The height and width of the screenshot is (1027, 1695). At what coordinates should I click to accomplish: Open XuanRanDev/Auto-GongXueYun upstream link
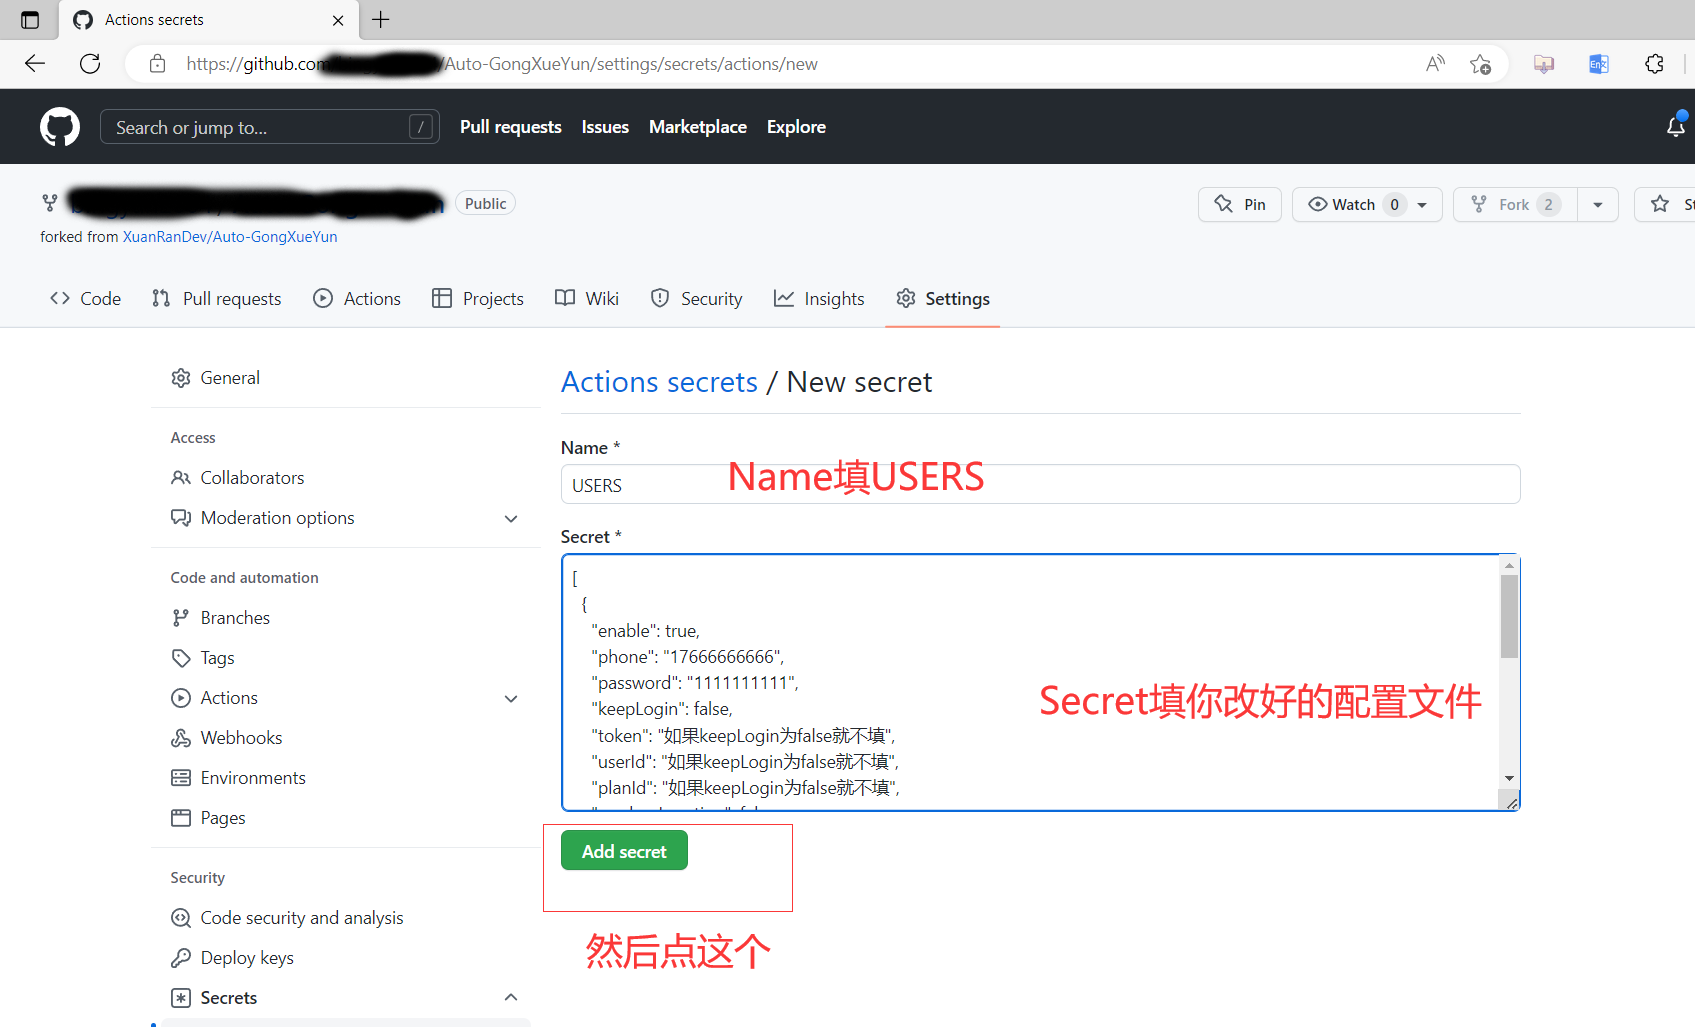[x=230, y=237]
